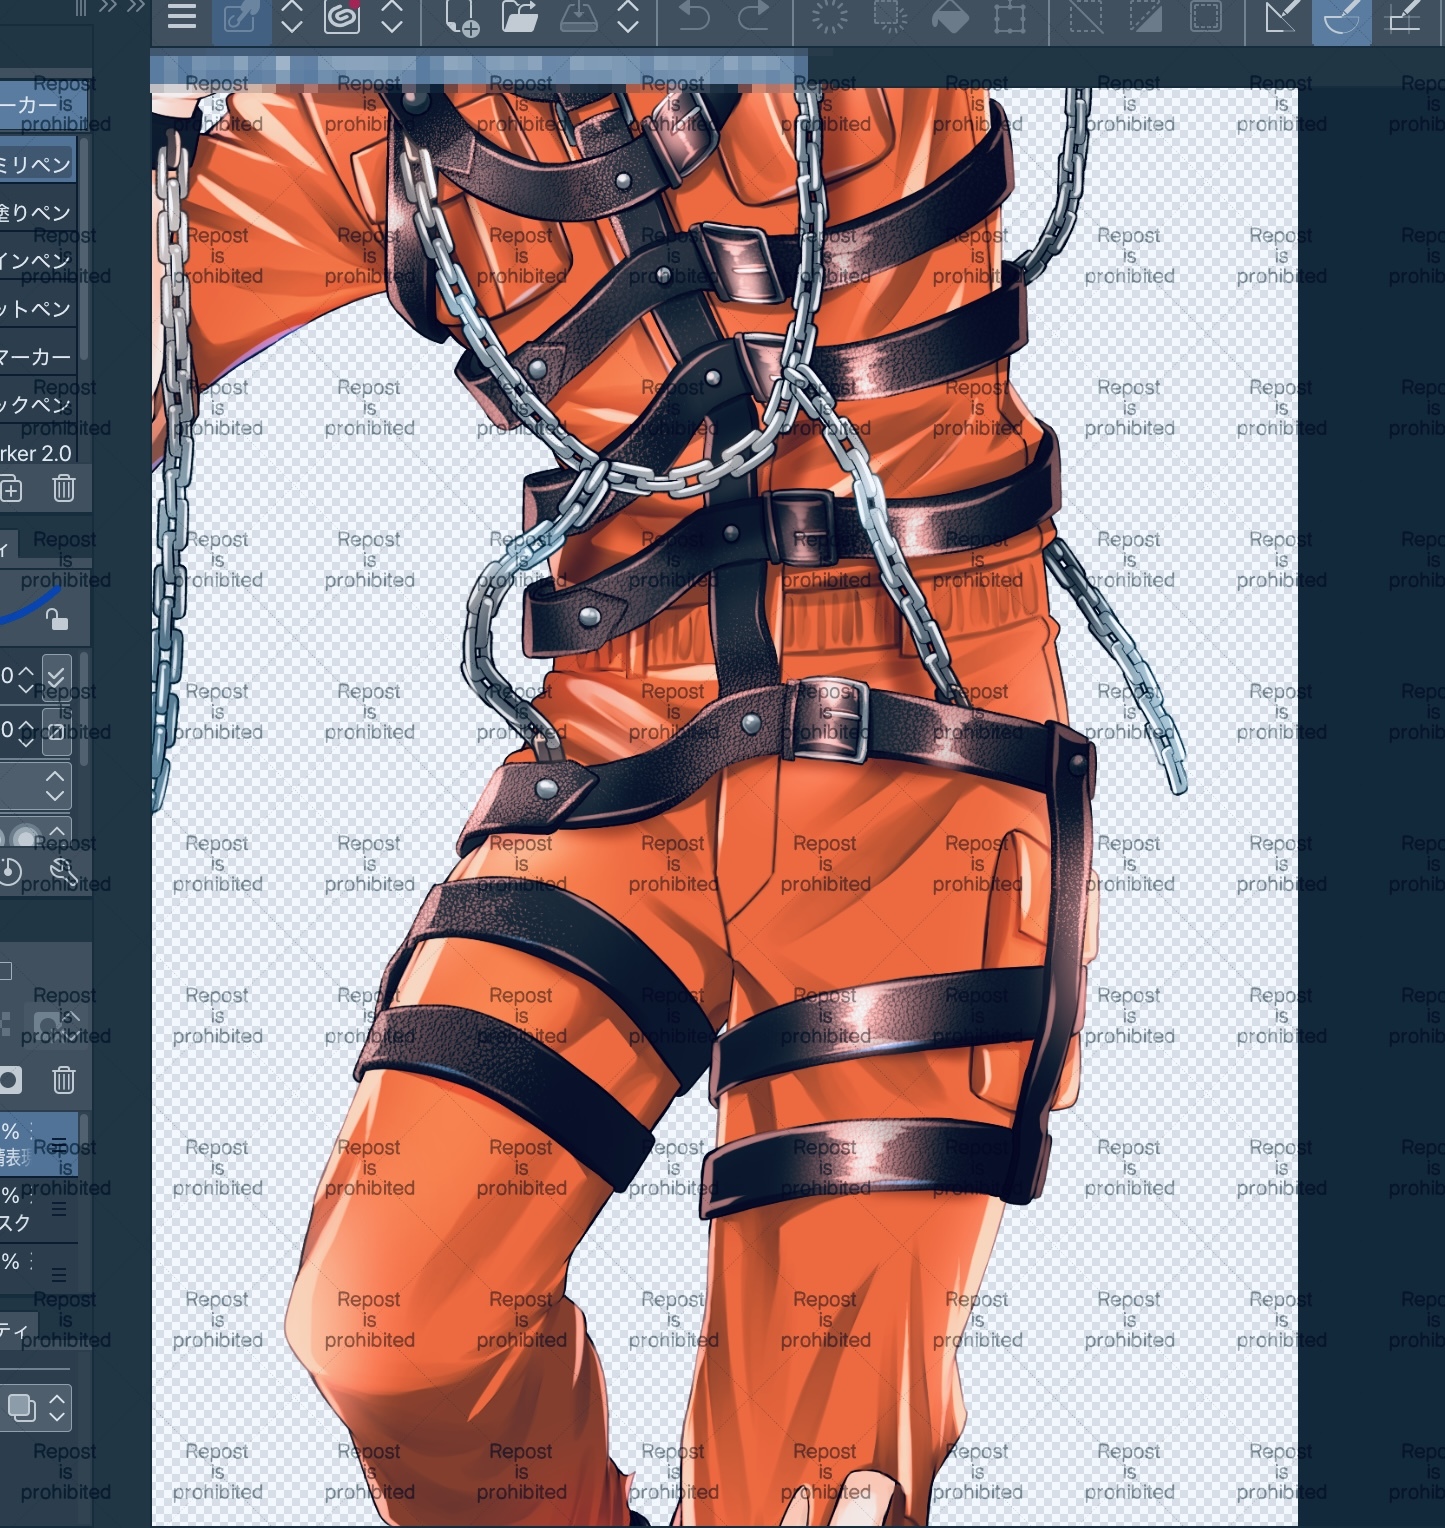Open a file with the folder icon
This screenshot has height=1528, width=1445.
point(520,17)
